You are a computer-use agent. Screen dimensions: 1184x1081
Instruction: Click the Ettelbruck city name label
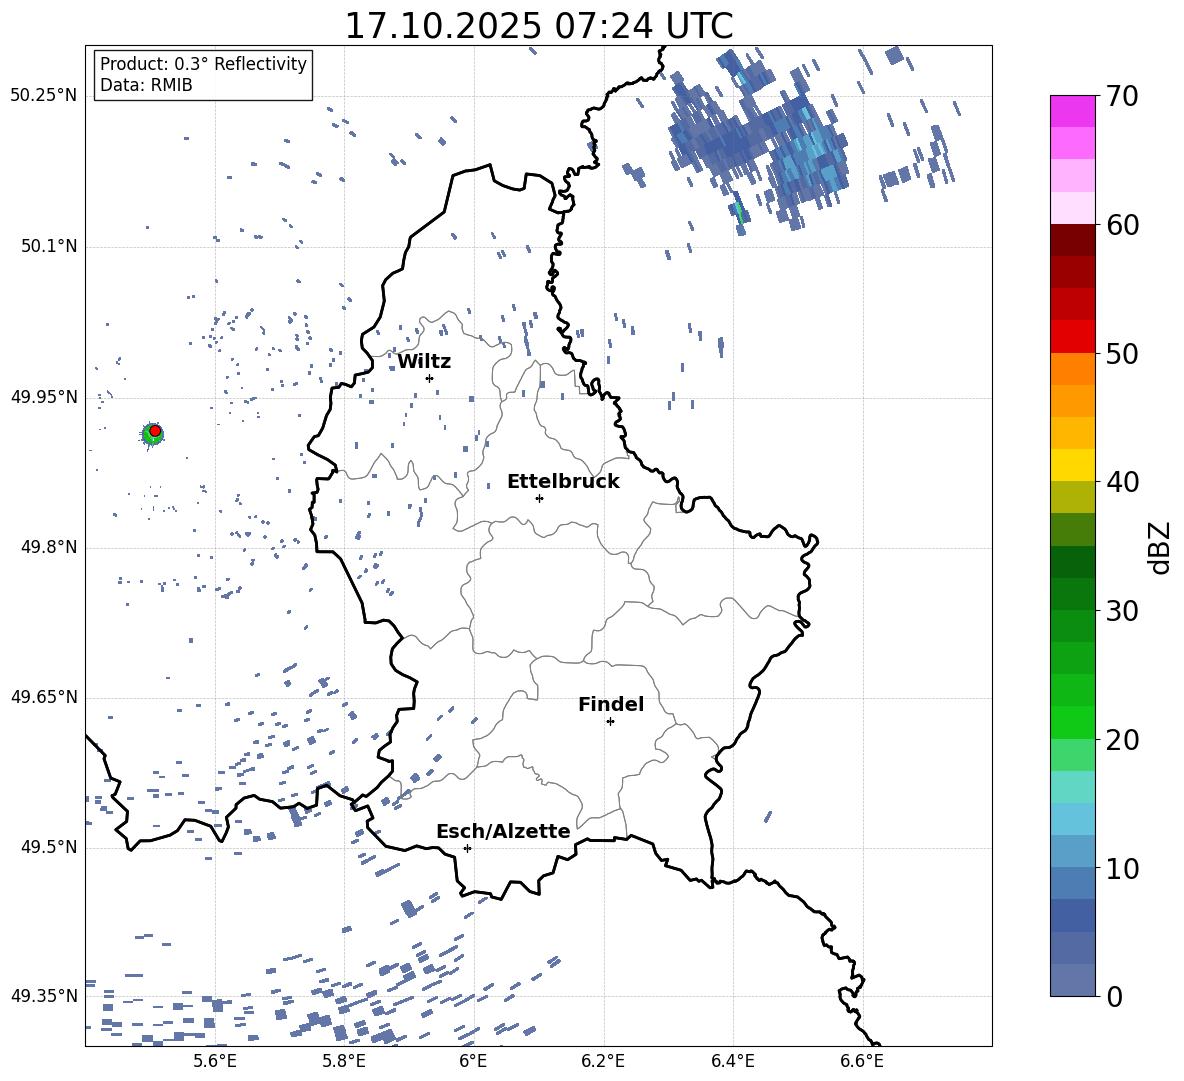click(563, 482)
